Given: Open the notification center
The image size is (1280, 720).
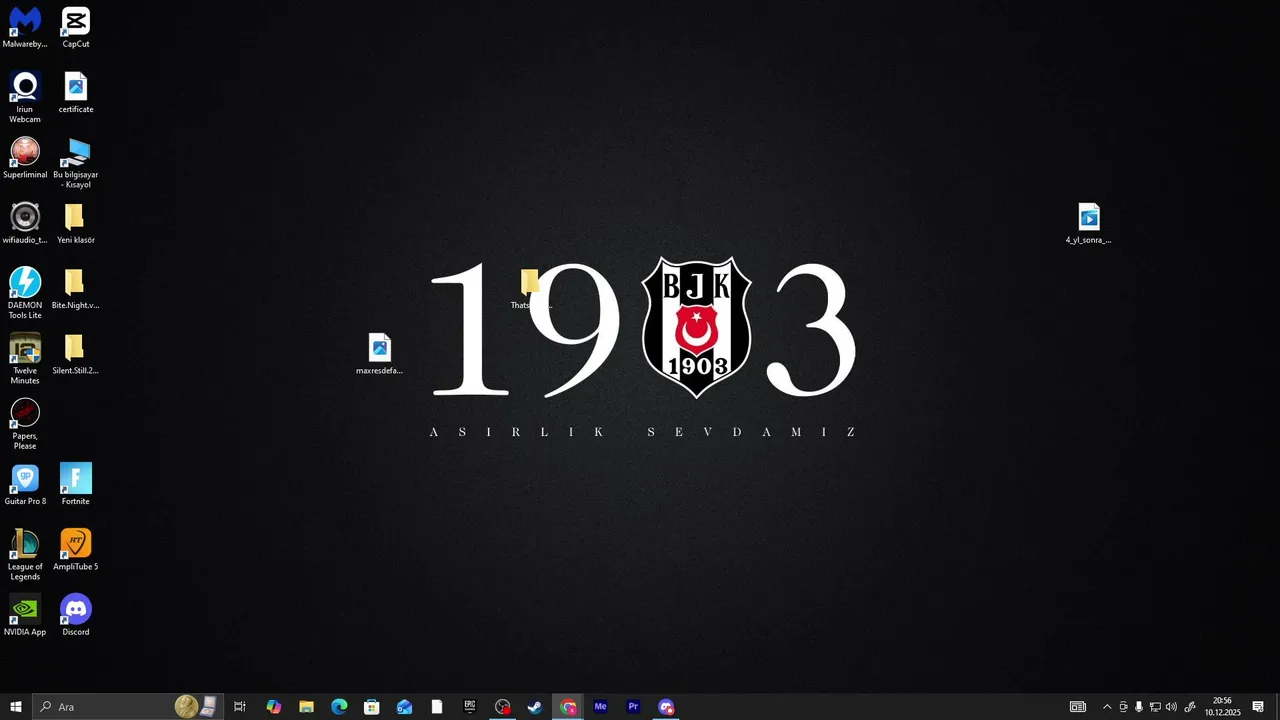Looking at the screenshot, I should click(1258, 707).
